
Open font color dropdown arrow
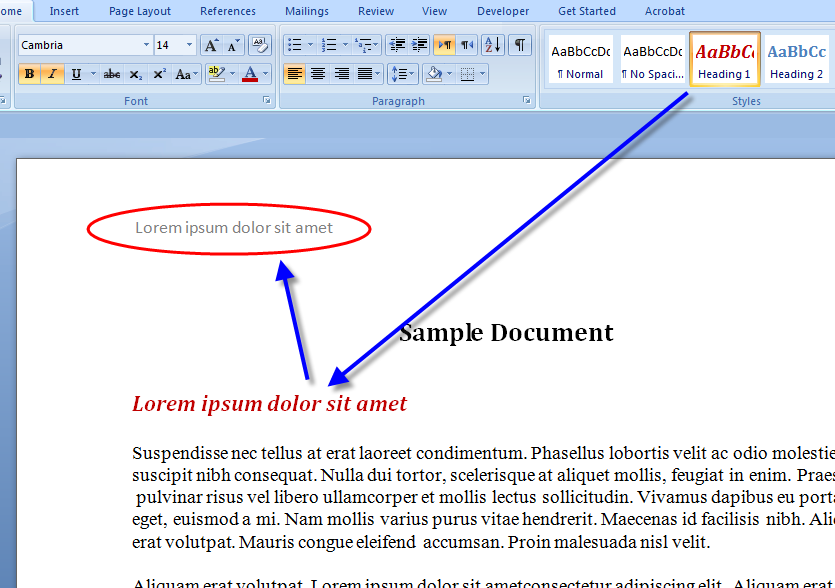tap(265, 74)
